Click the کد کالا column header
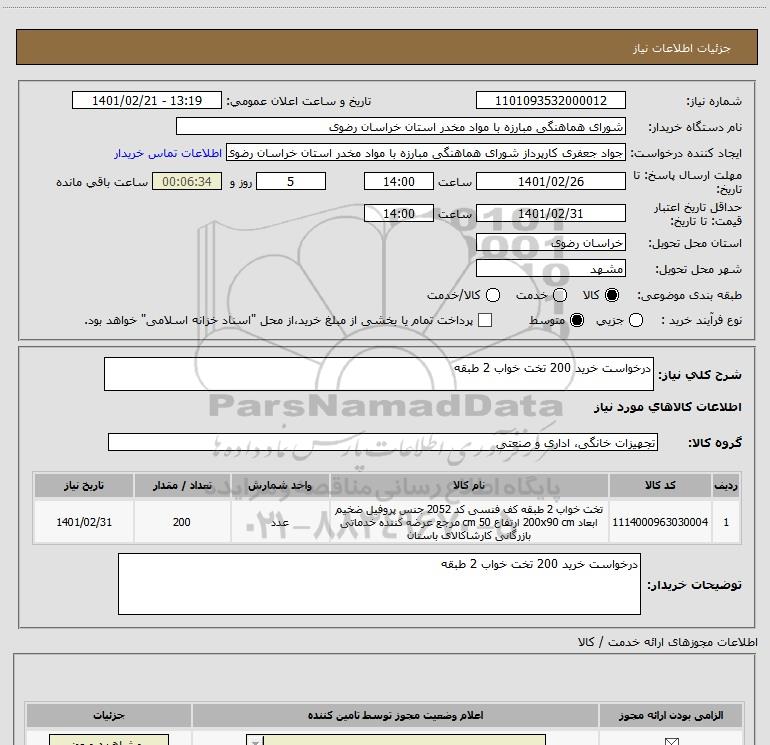Screen dimensions: 770x745 tap(660, 485)
